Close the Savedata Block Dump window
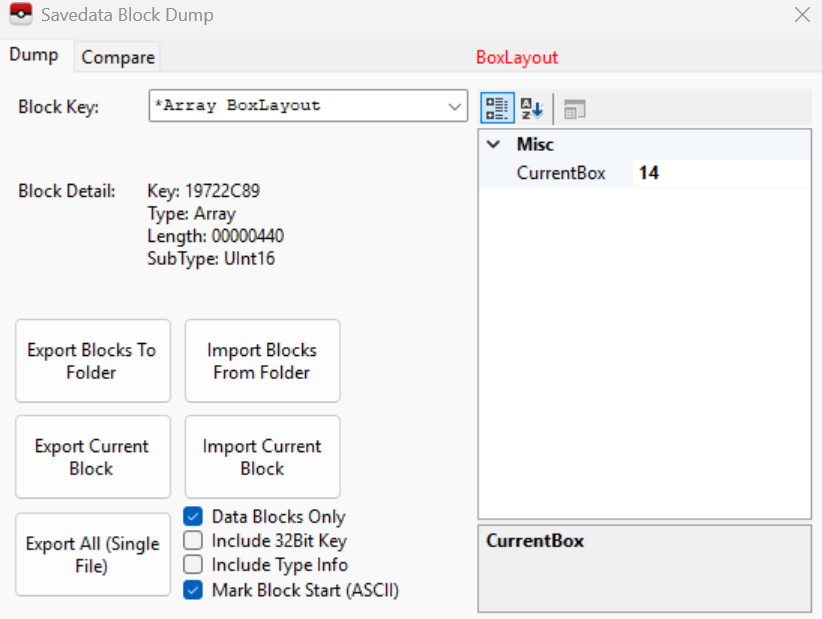The width and height of the screenshot is (822, 619). tap(802, 15)
